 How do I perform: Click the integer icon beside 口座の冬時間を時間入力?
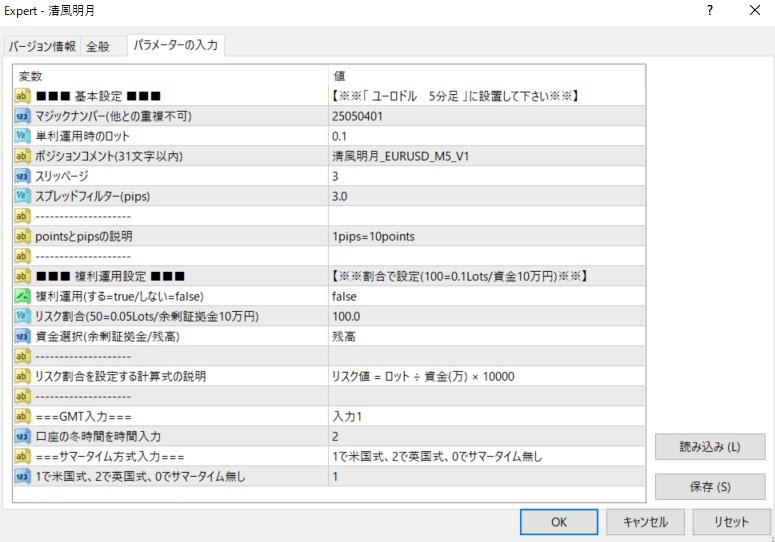pyautogui.click(x=22, y=436)
